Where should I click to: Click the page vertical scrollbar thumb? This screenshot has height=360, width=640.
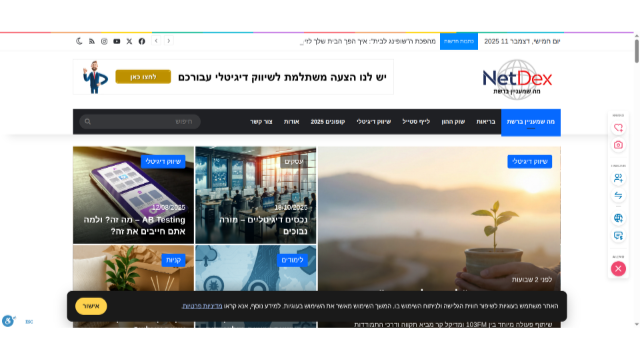tap(637, 51)
